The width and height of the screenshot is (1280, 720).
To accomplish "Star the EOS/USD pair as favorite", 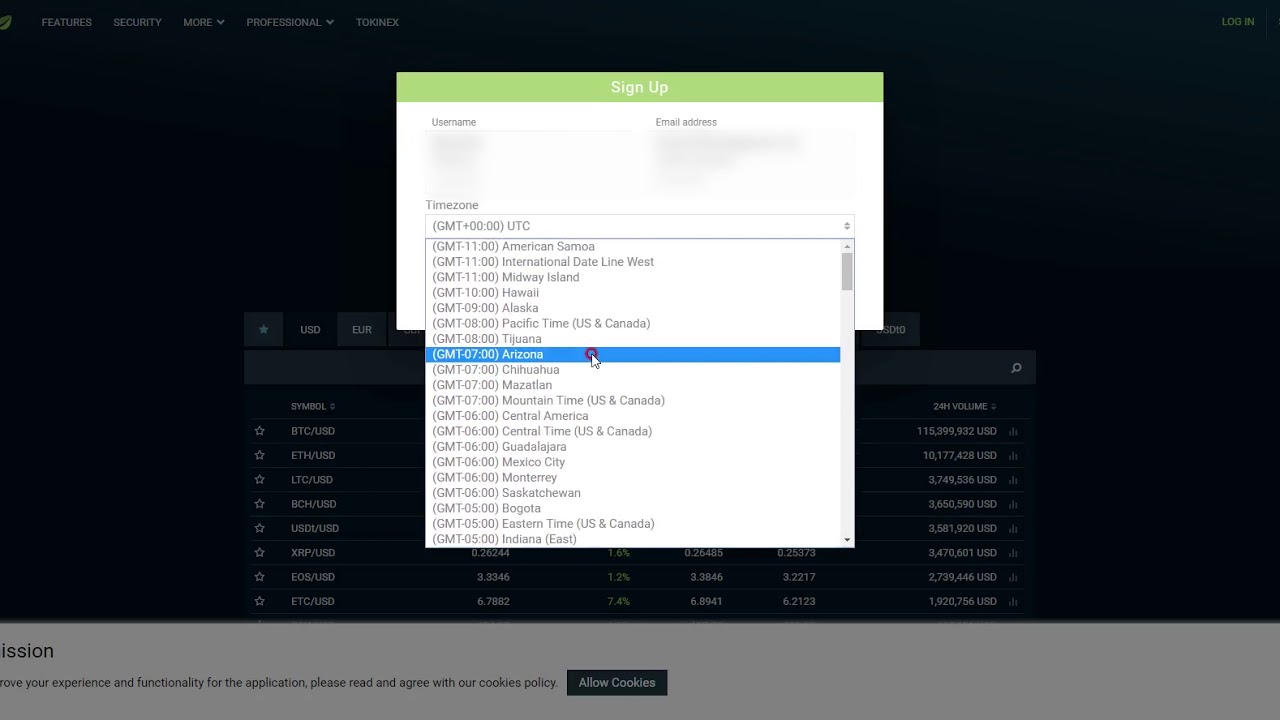I will tap(260, 577).
